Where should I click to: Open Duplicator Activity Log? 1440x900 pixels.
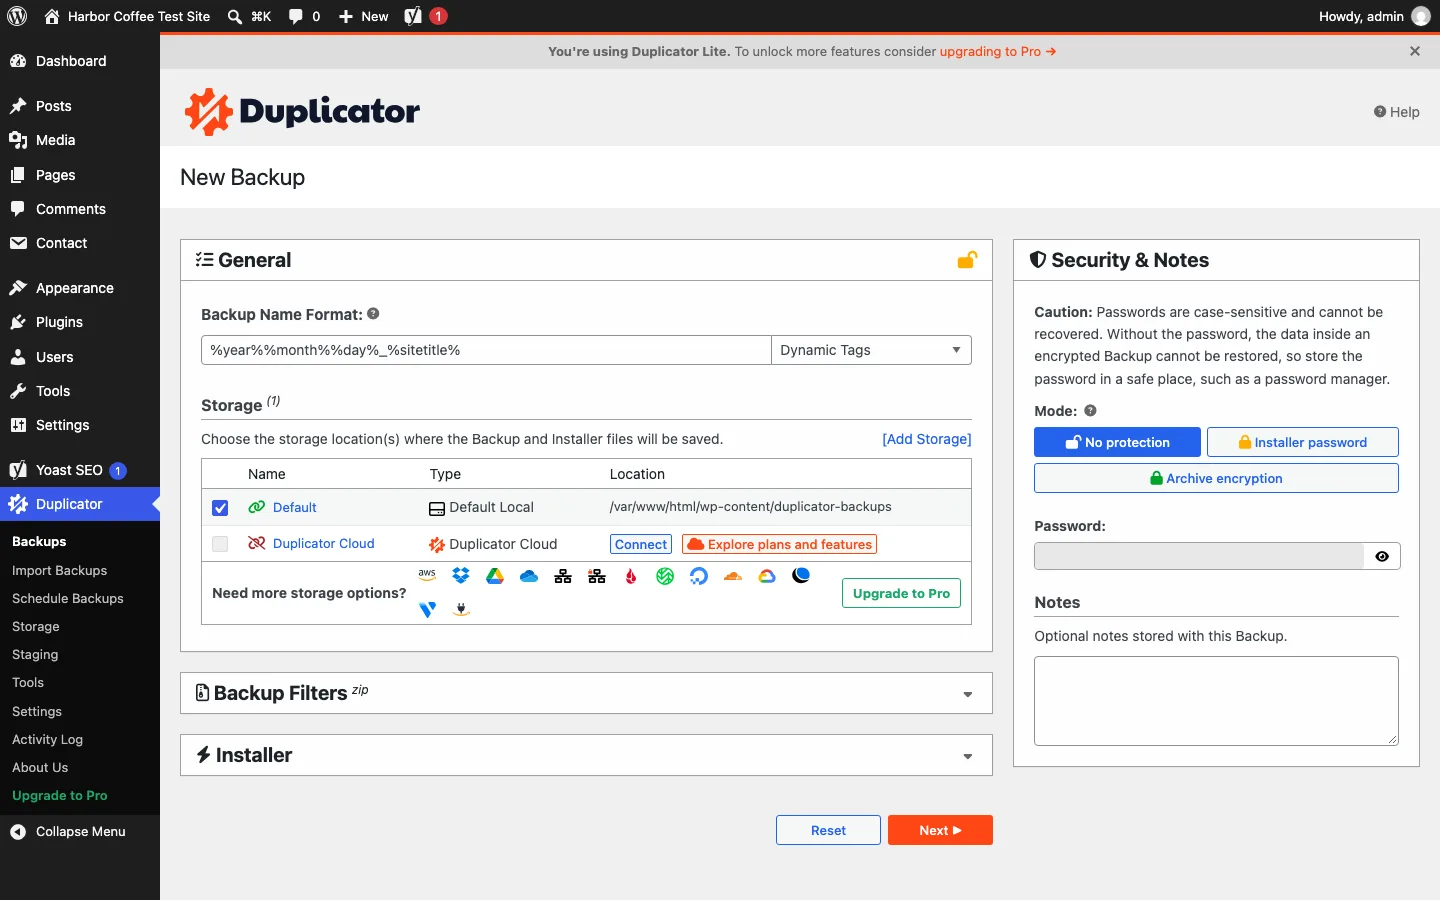click(47, 739)
